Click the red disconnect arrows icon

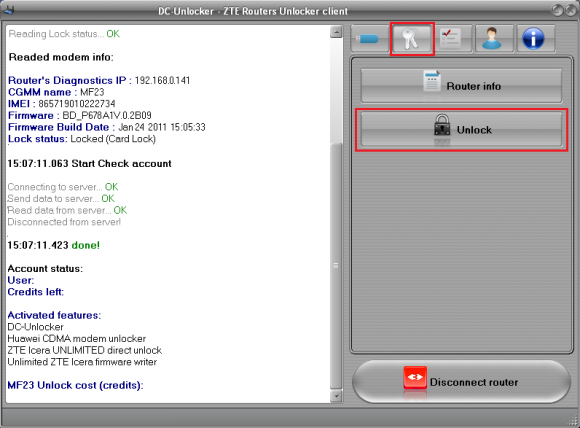pos(415,377)
